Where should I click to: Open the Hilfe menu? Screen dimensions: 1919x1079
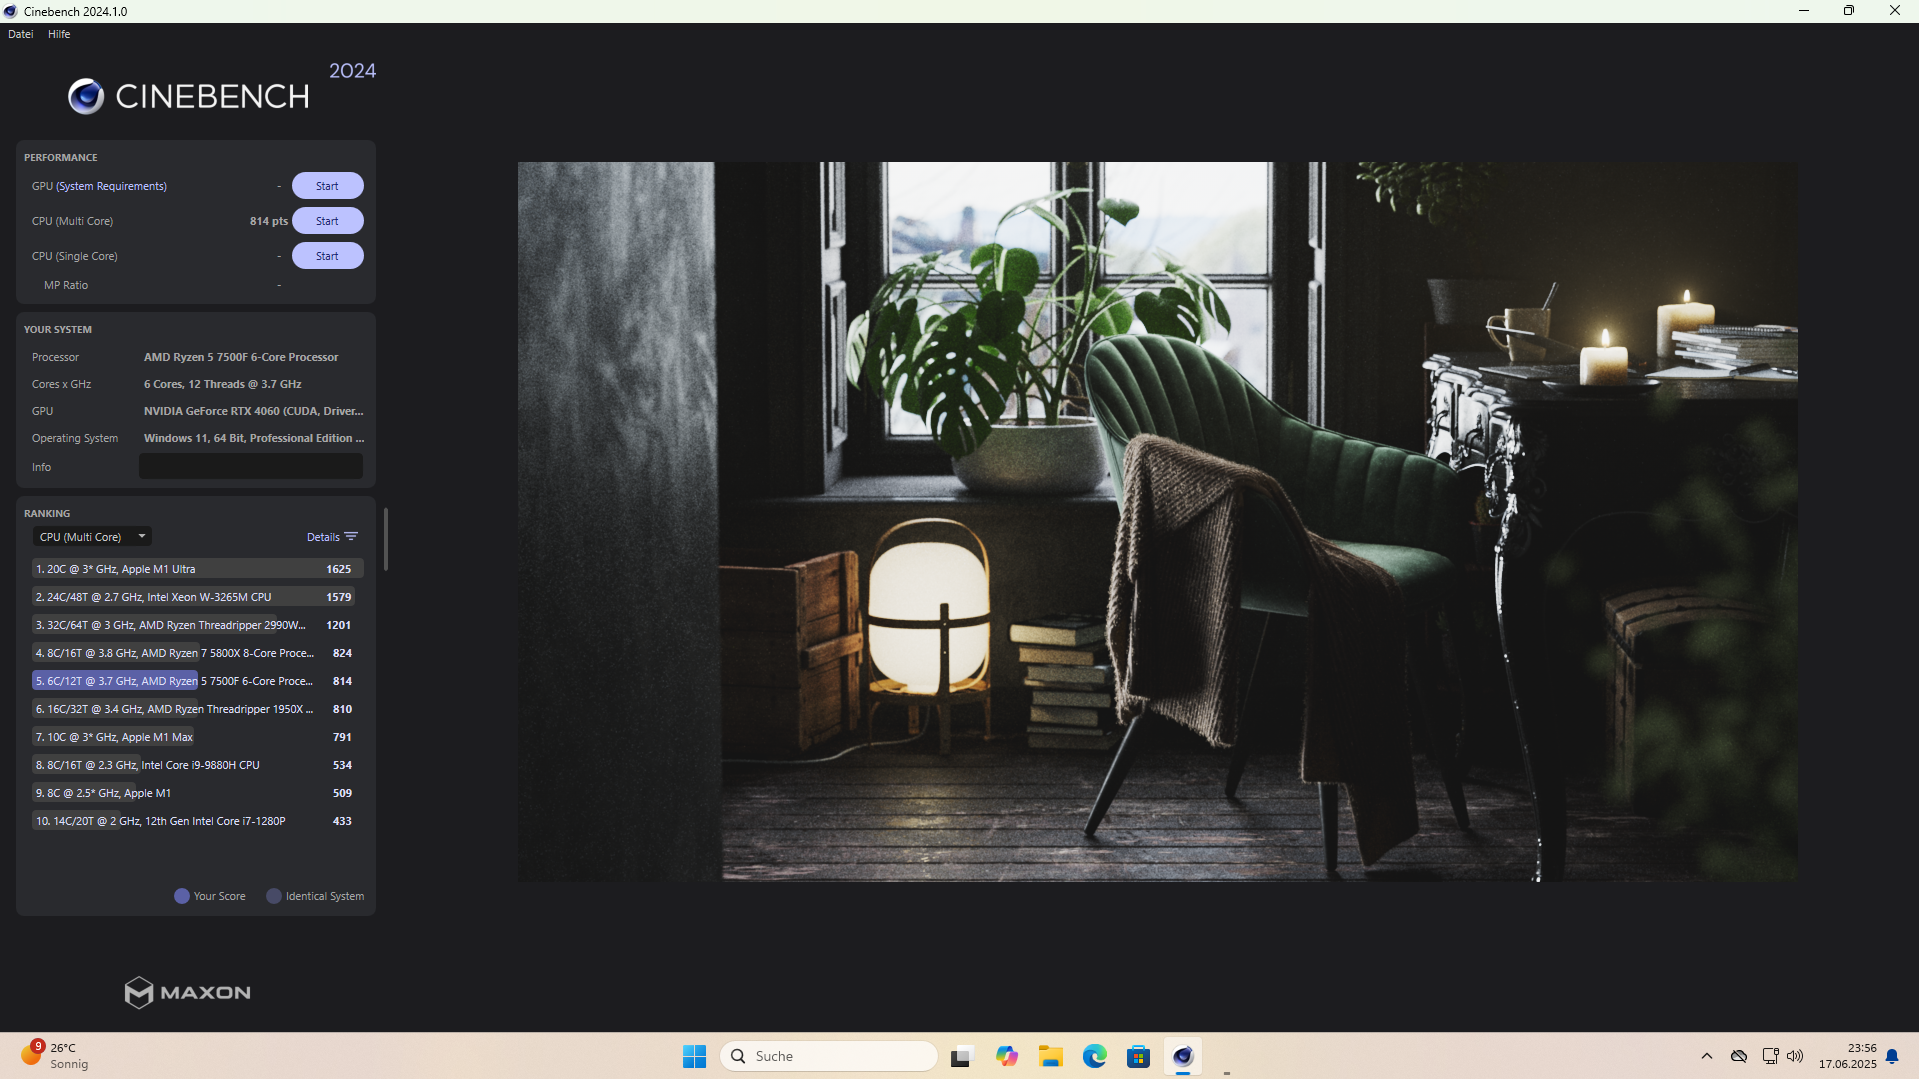tap(58, 33)
